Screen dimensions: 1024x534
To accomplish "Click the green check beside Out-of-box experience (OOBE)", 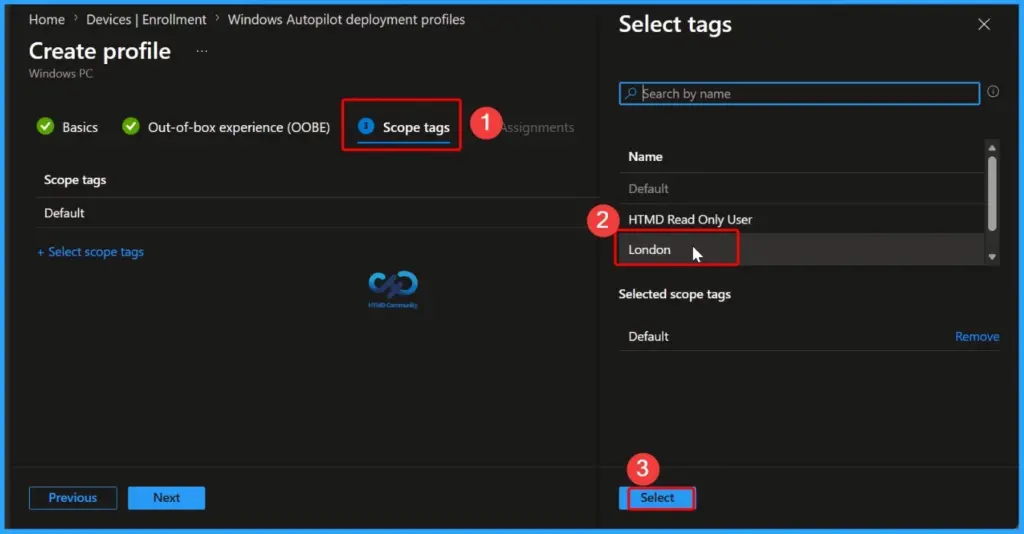I will point(131,126).
